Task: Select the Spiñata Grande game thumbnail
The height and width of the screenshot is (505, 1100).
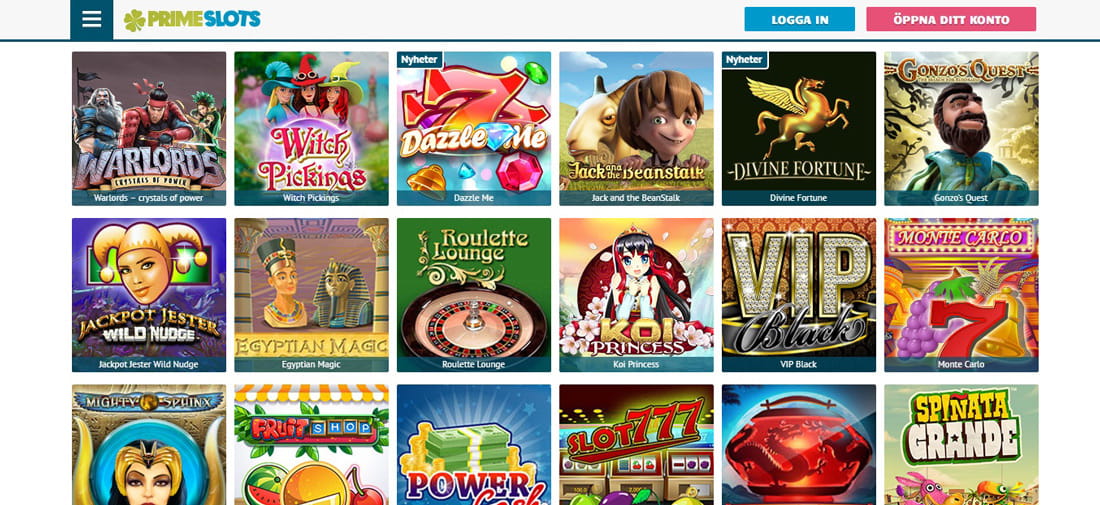Action: (961, 445)
